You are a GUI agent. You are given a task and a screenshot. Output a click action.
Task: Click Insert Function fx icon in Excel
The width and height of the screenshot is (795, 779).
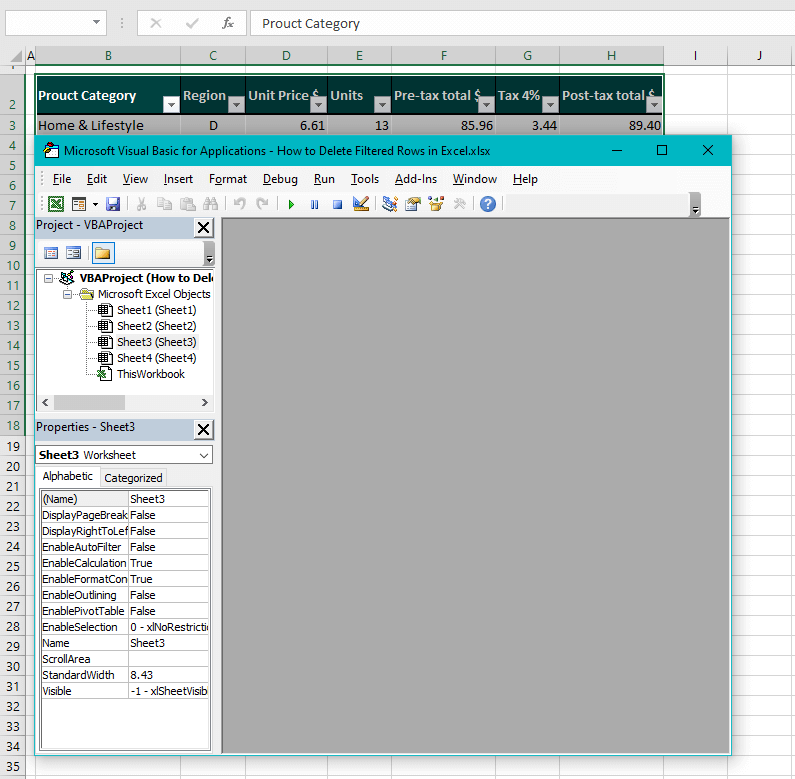pyautogui.click(x=228, y=23)
